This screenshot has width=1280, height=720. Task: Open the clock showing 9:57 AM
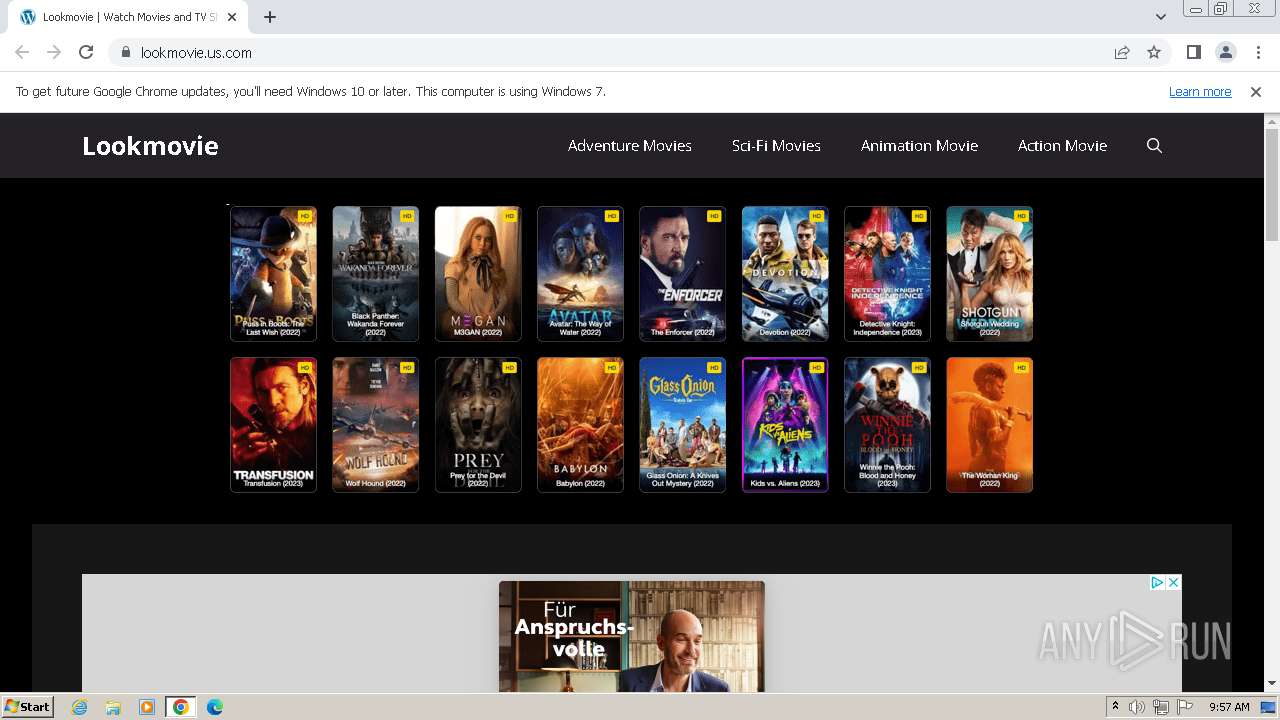[1229, 707]
